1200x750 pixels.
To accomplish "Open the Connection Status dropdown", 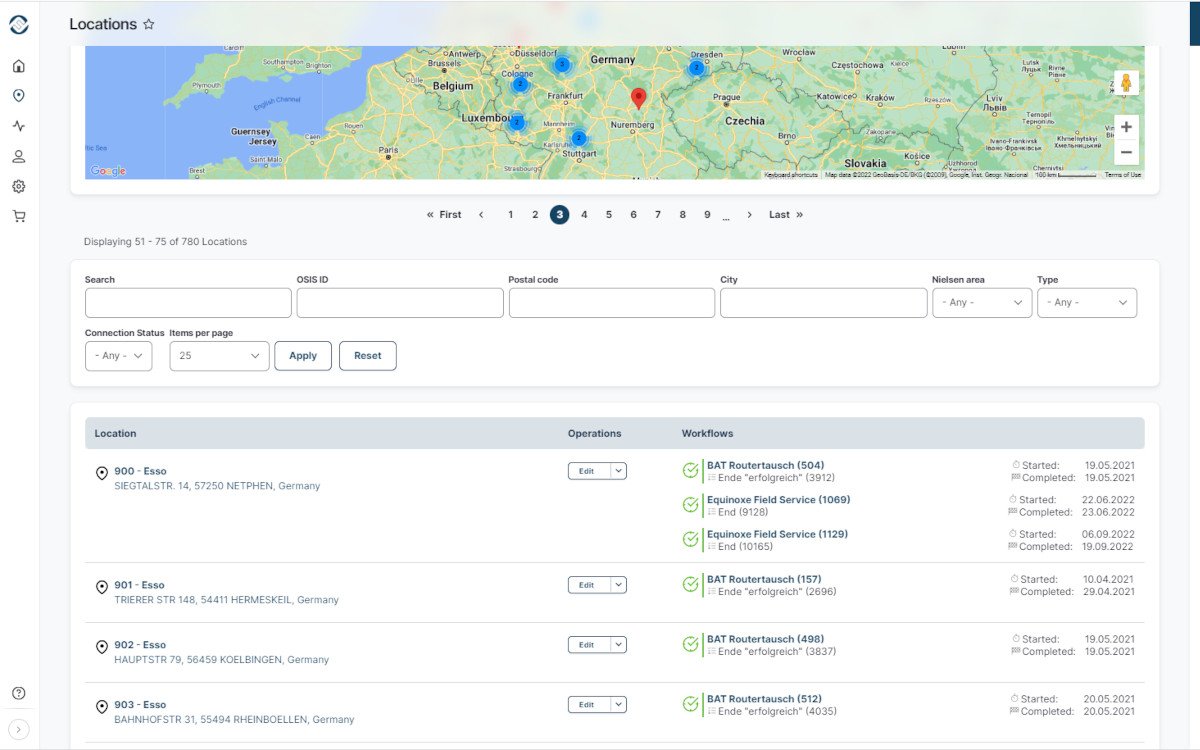I will (118, 356).
